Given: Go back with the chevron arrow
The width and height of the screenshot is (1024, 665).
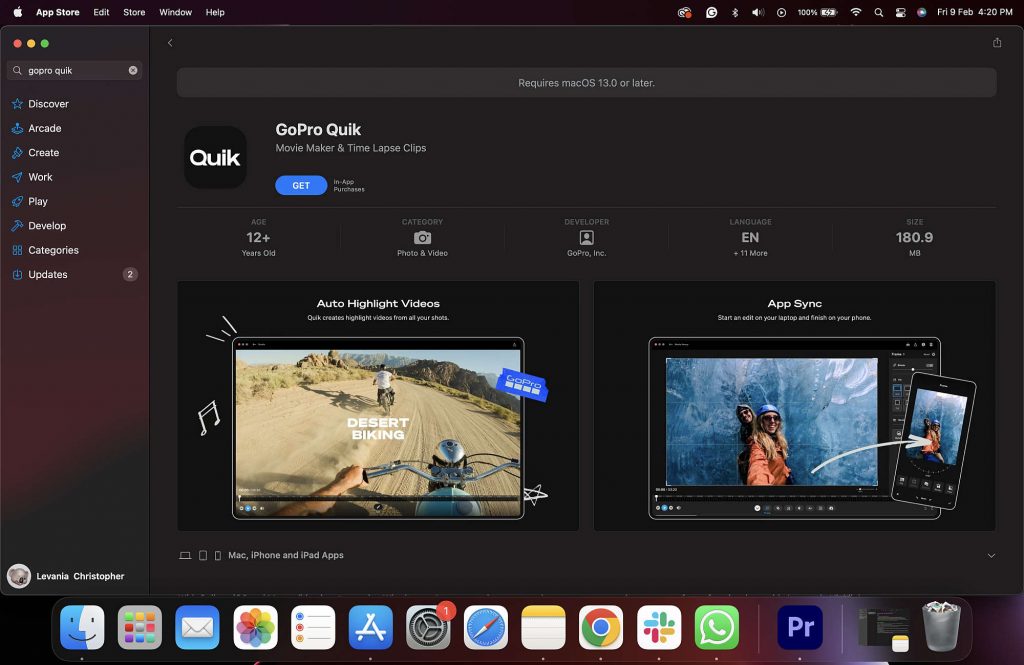Looking at the screenshot, I should click(x=170, y=43).
